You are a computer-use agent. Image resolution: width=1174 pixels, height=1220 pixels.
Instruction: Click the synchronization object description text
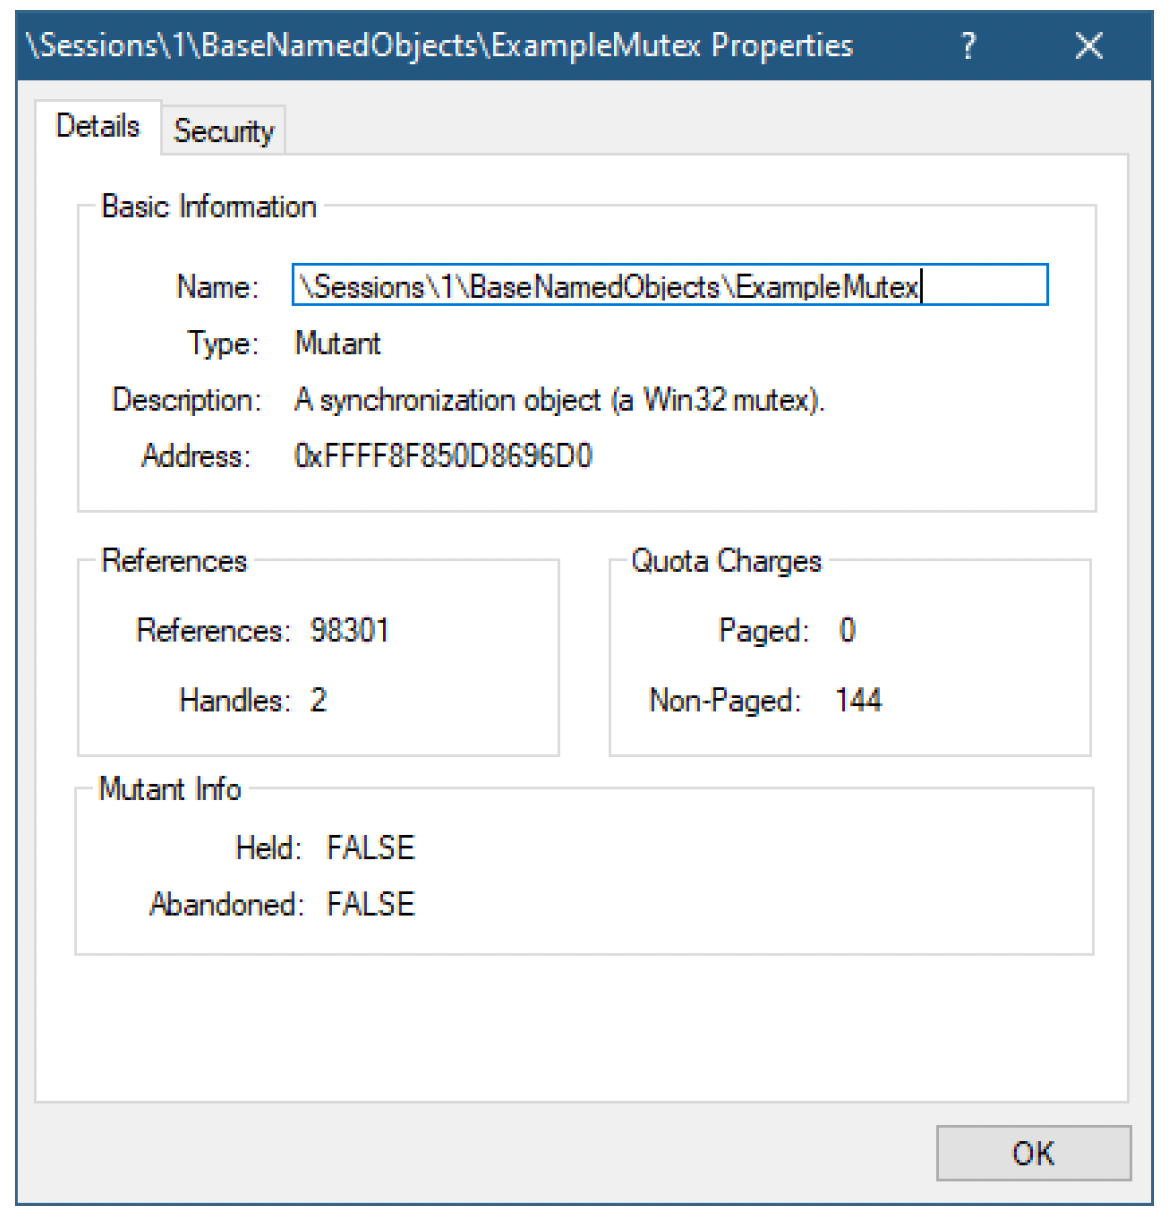click(x=559, y=400)
